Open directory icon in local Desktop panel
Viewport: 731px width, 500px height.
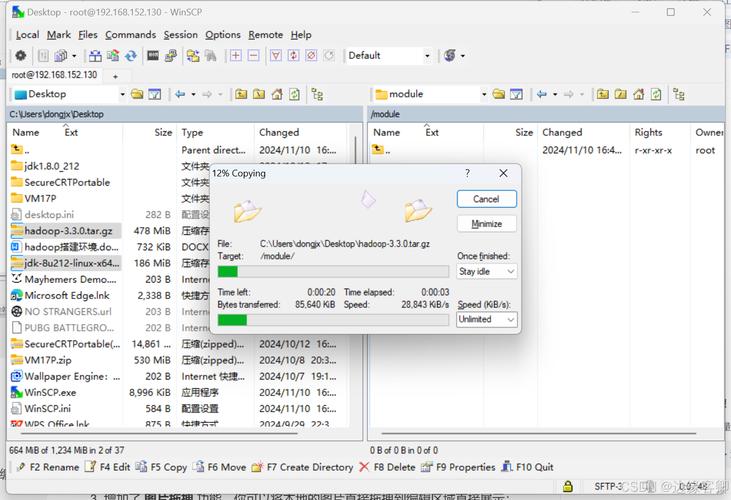137,94
